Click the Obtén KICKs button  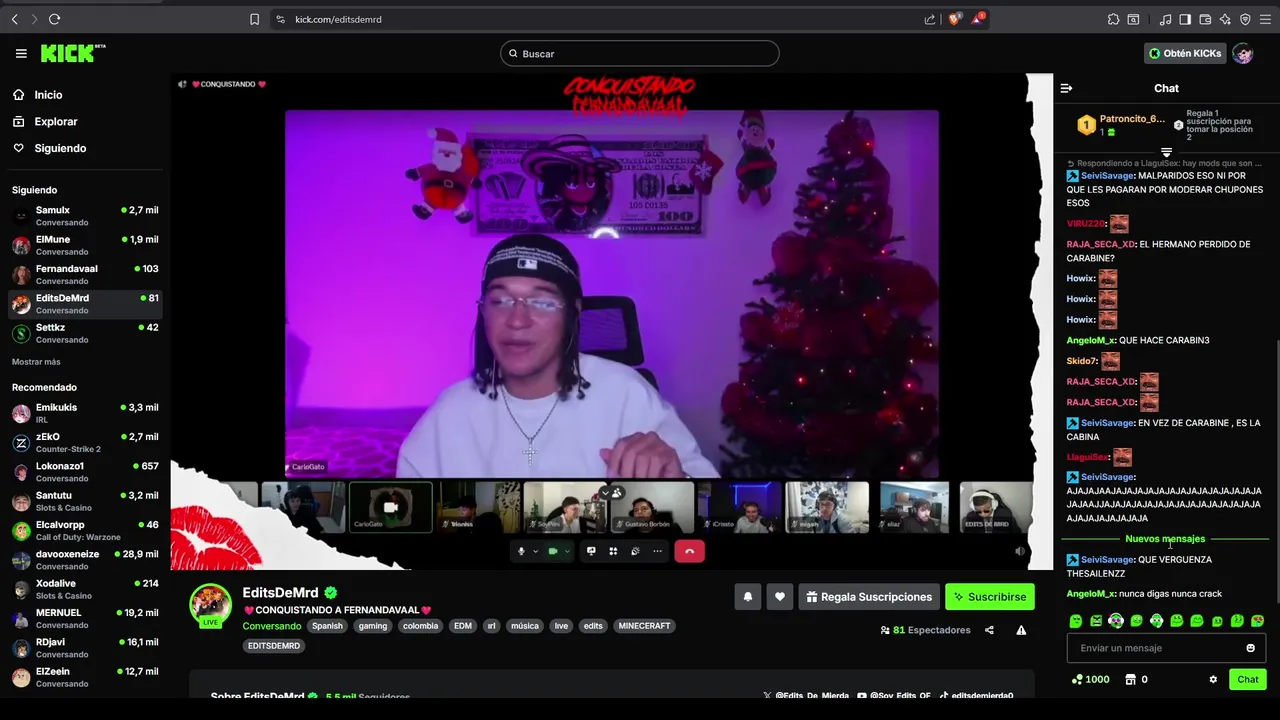(1185, 53)
